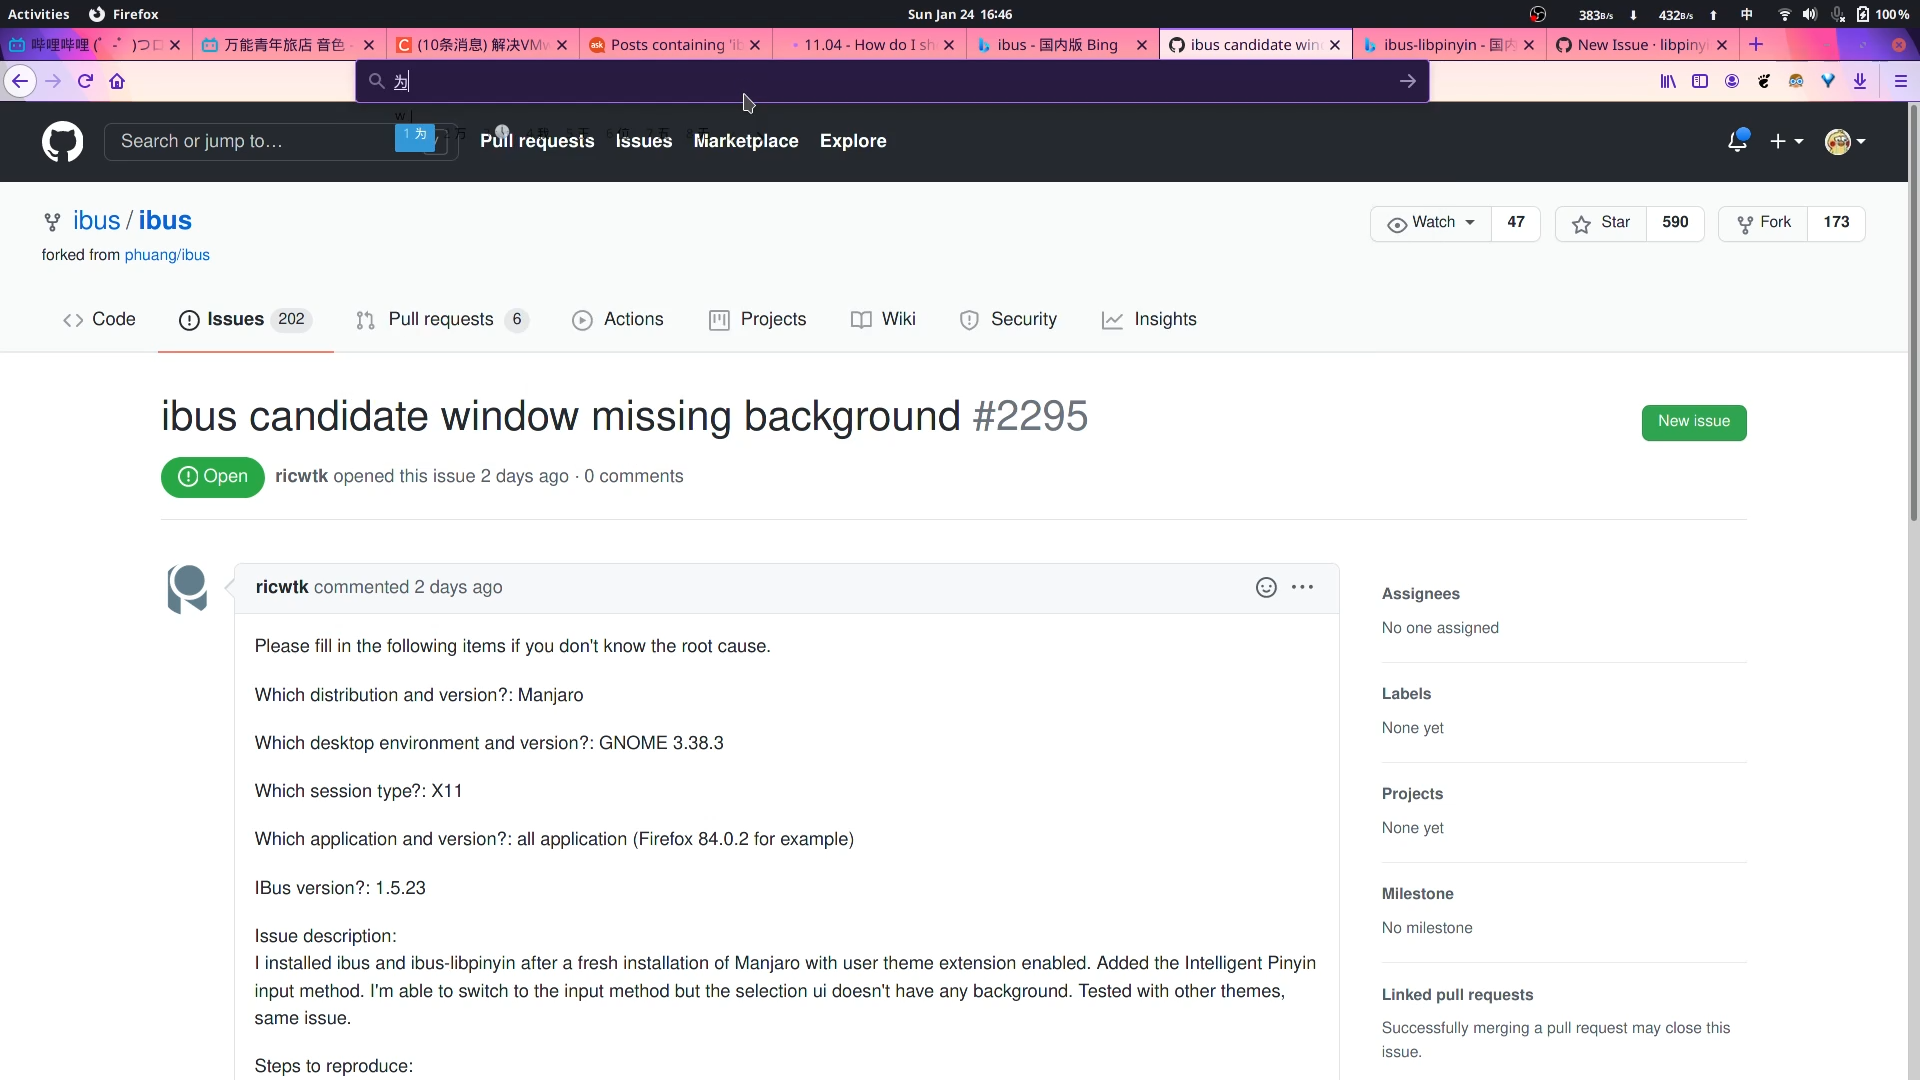Viewport: 1920px width, 1080px height.
Task: Close the ibus candidate window browser tab
Action: 1335,44
